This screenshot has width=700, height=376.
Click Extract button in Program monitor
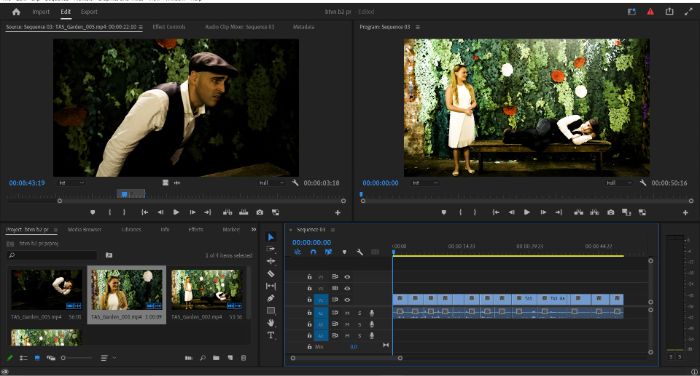coord(594,213)
